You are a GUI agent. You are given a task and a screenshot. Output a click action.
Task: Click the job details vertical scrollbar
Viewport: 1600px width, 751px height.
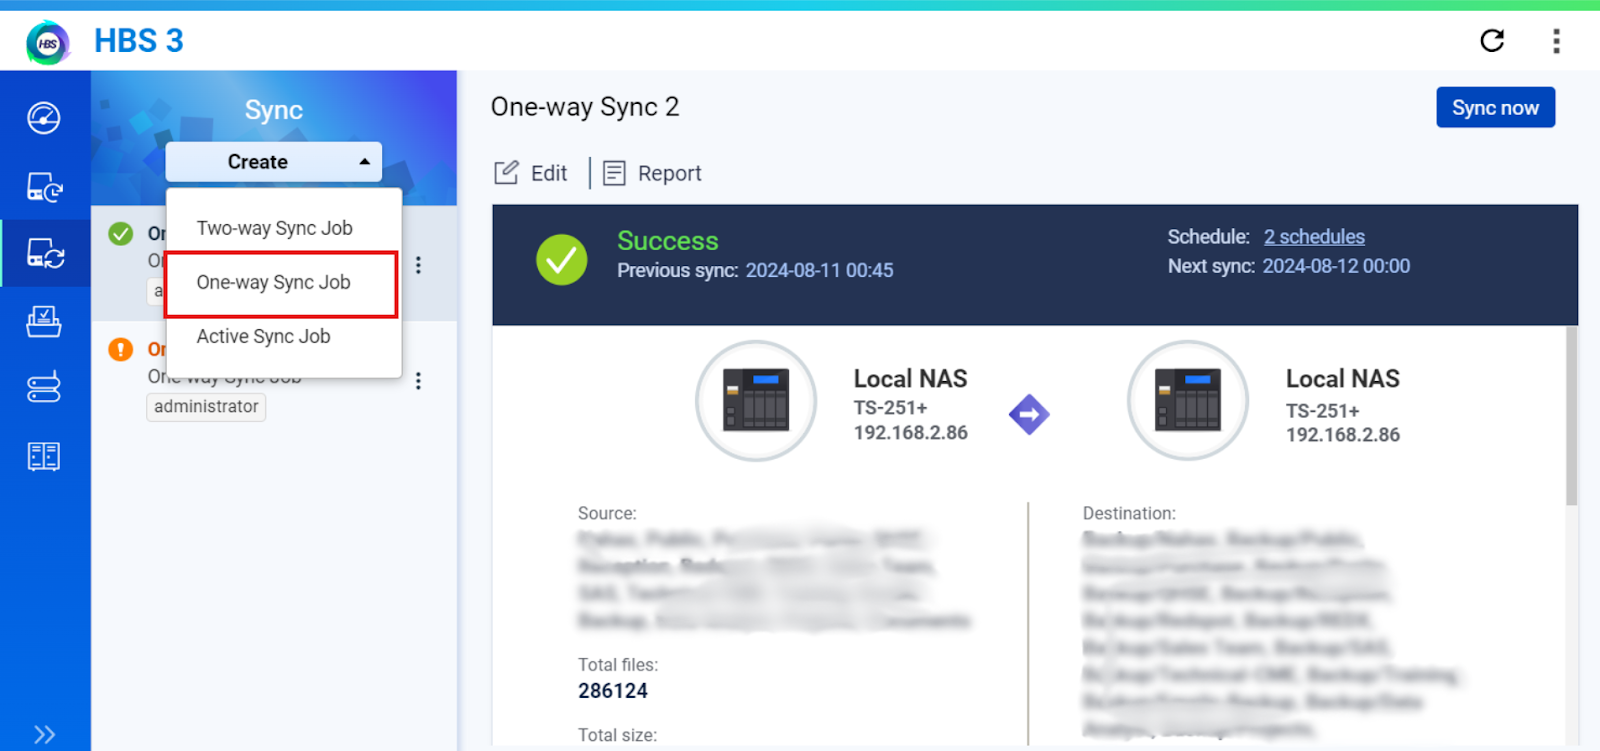pos(1571,415)
